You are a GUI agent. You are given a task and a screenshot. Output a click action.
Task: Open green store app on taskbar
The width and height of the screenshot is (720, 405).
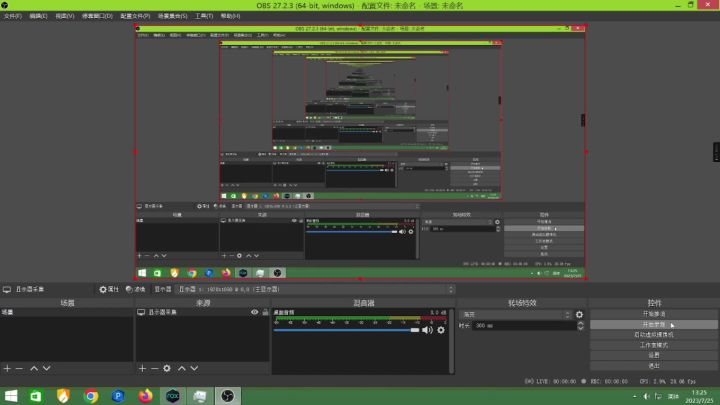(x=36, y=396)
